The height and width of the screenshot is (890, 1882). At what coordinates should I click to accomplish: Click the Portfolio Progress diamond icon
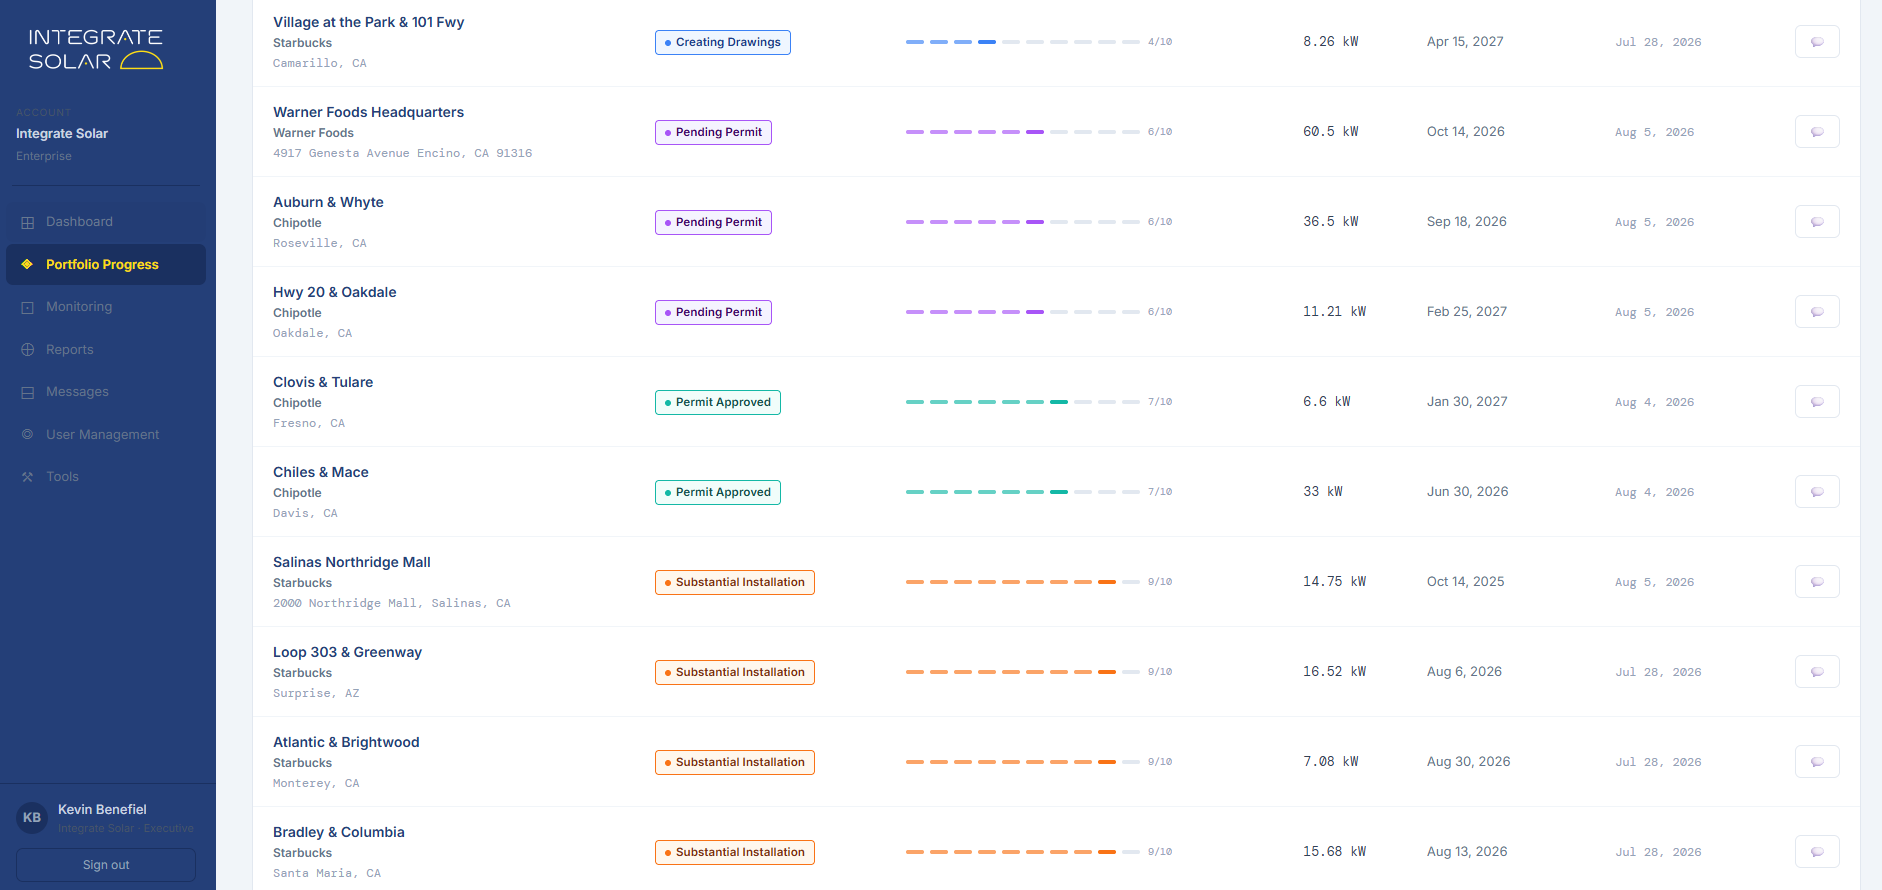click(28, 264)
